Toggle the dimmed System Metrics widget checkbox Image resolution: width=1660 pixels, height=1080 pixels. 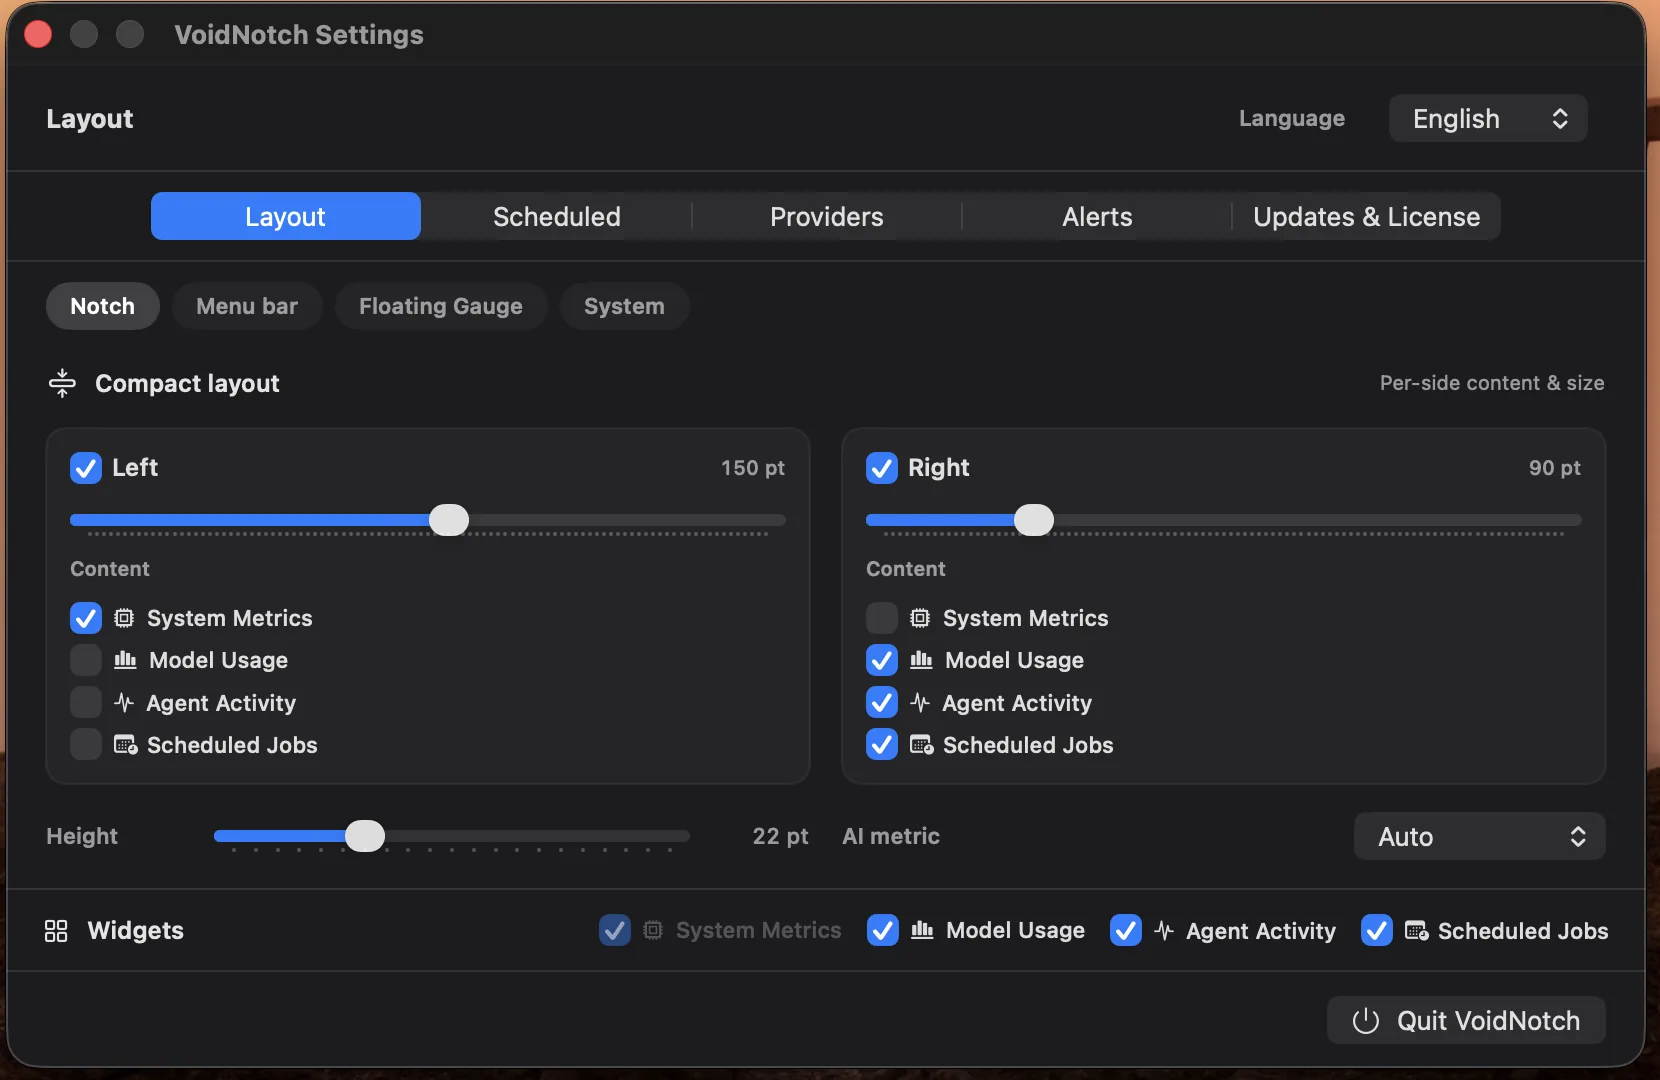pos(615,930)
